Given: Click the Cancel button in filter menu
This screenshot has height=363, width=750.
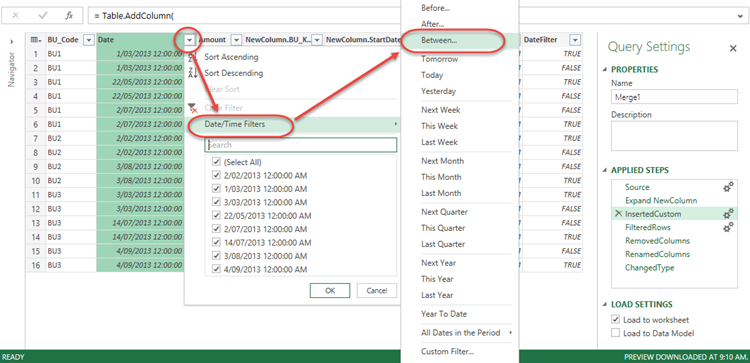Looking at the screenshot, I should click(376, 290).
